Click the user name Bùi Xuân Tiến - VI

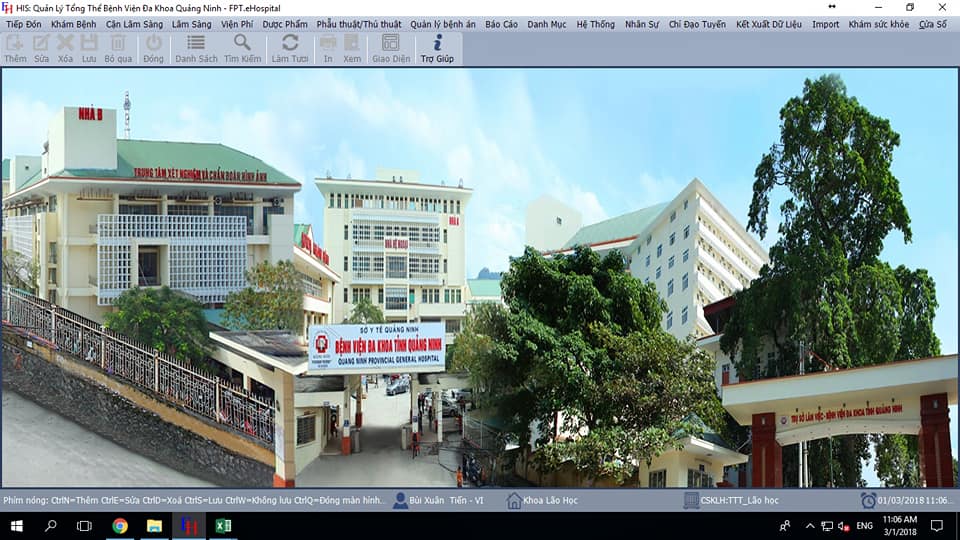click(x=446, y=500)
